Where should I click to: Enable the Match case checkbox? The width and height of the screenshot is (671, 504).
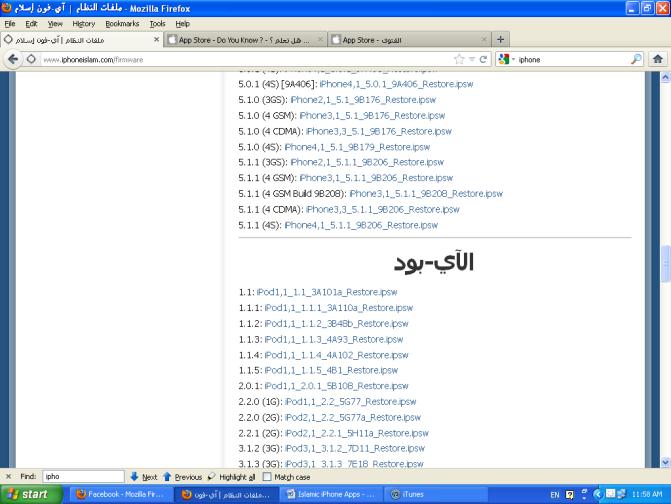(x=267, y=477)
